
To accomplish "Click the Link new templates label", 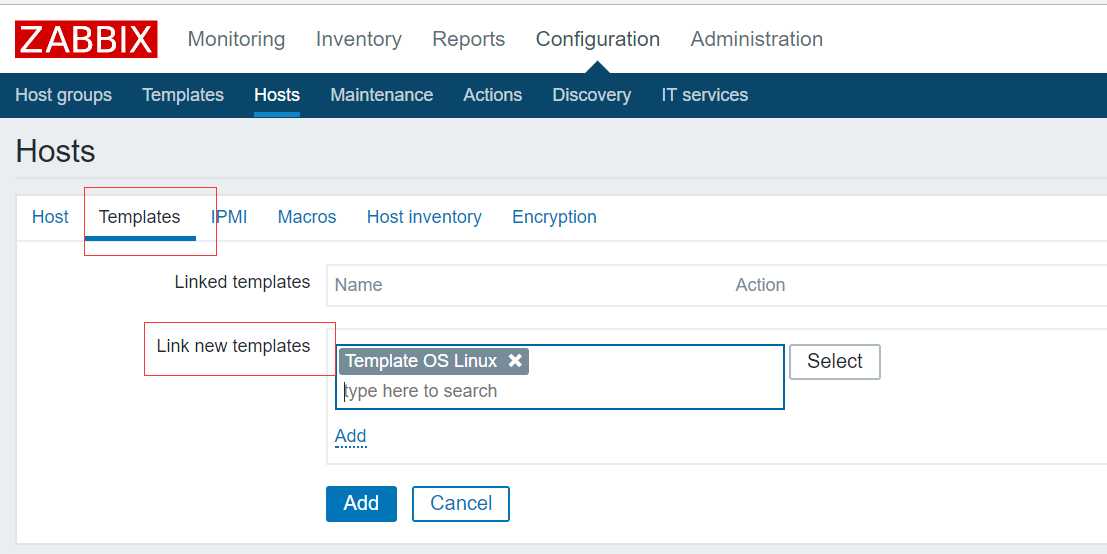I will [x=234, y=346].
